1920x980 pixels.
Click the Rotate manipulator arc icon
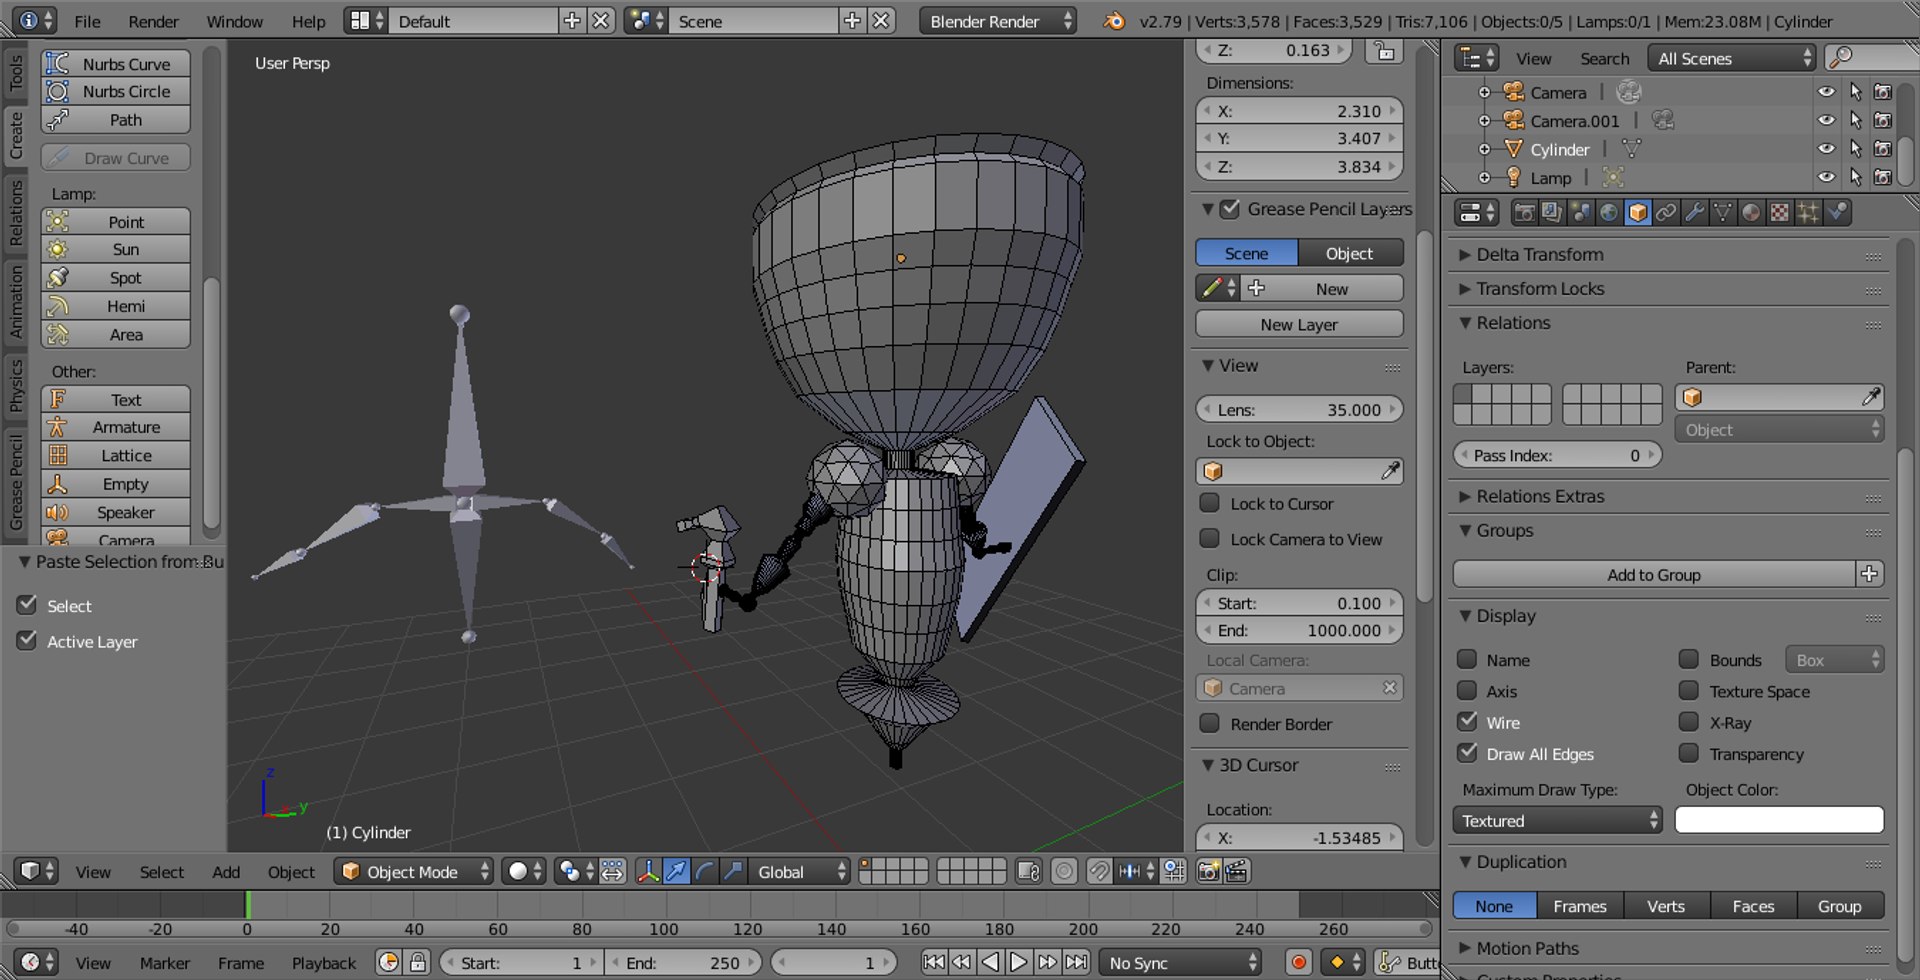click(x=705, y=871)
